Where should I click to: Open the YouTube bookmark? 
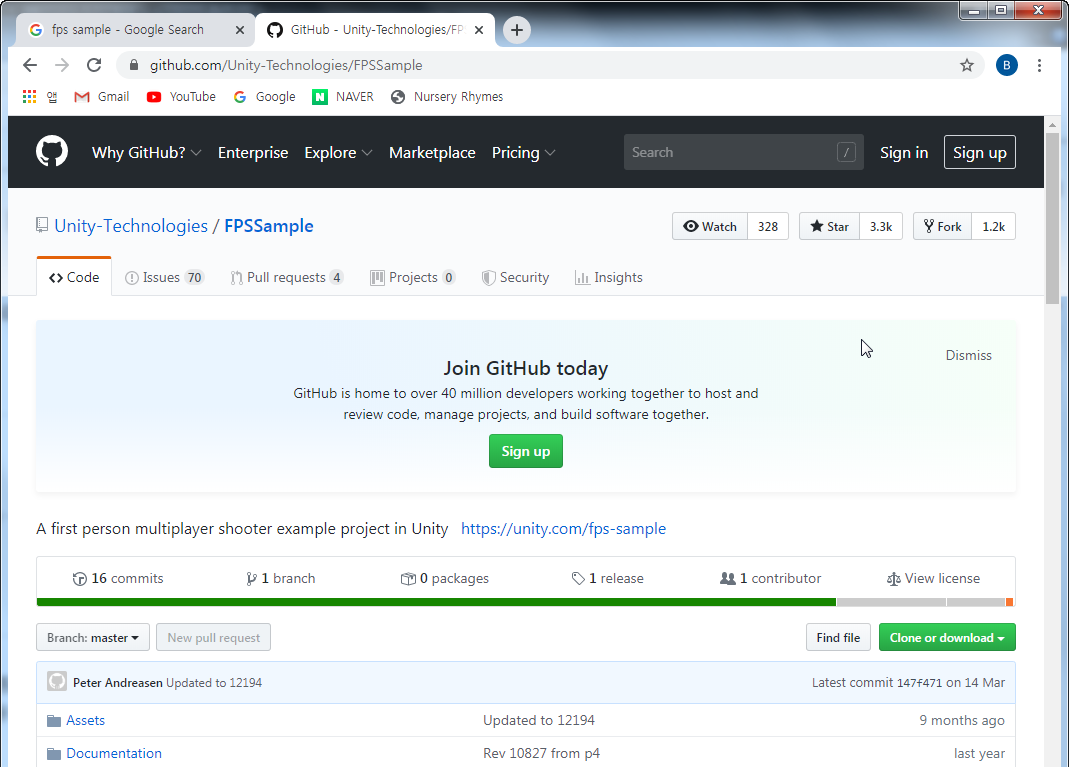pyautogui.click(x=181, y=97)
